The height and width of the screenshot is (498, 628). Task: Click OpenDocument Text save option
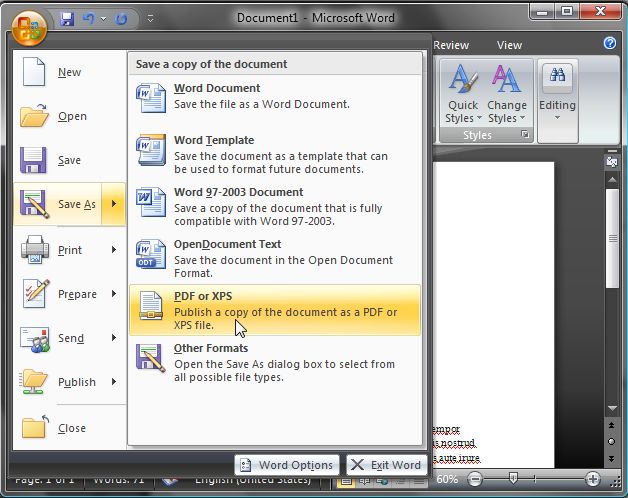click(275, 258)
